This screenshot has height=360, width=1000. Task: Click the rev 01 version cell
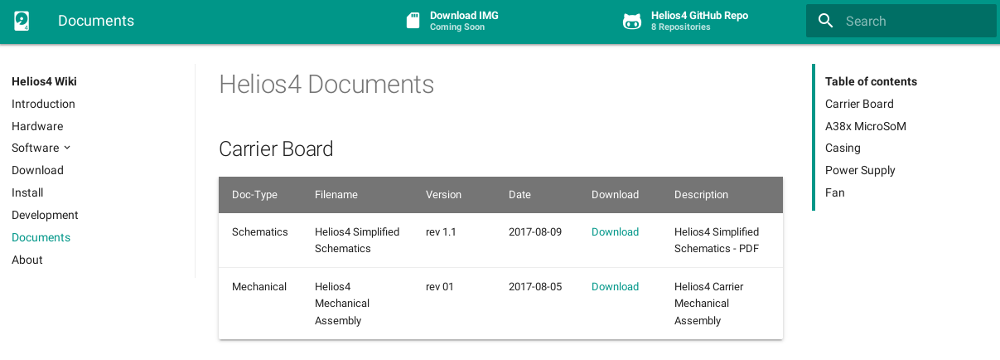click(x=439, y=287)
